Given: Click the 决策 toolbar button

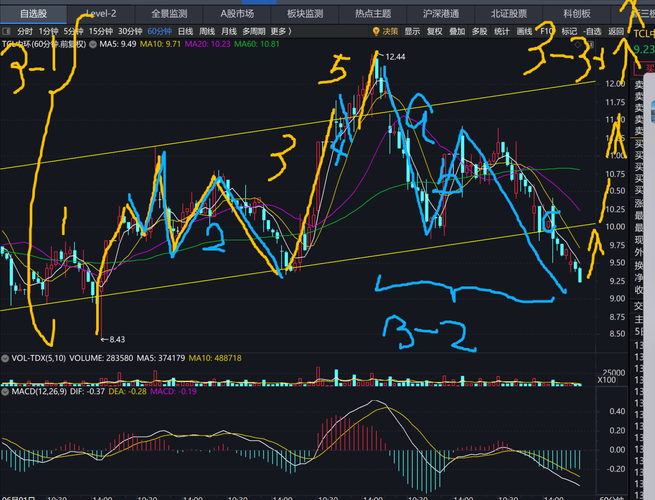Looking at the screenshot, I should pyautogui.click(x=390, y=31).
